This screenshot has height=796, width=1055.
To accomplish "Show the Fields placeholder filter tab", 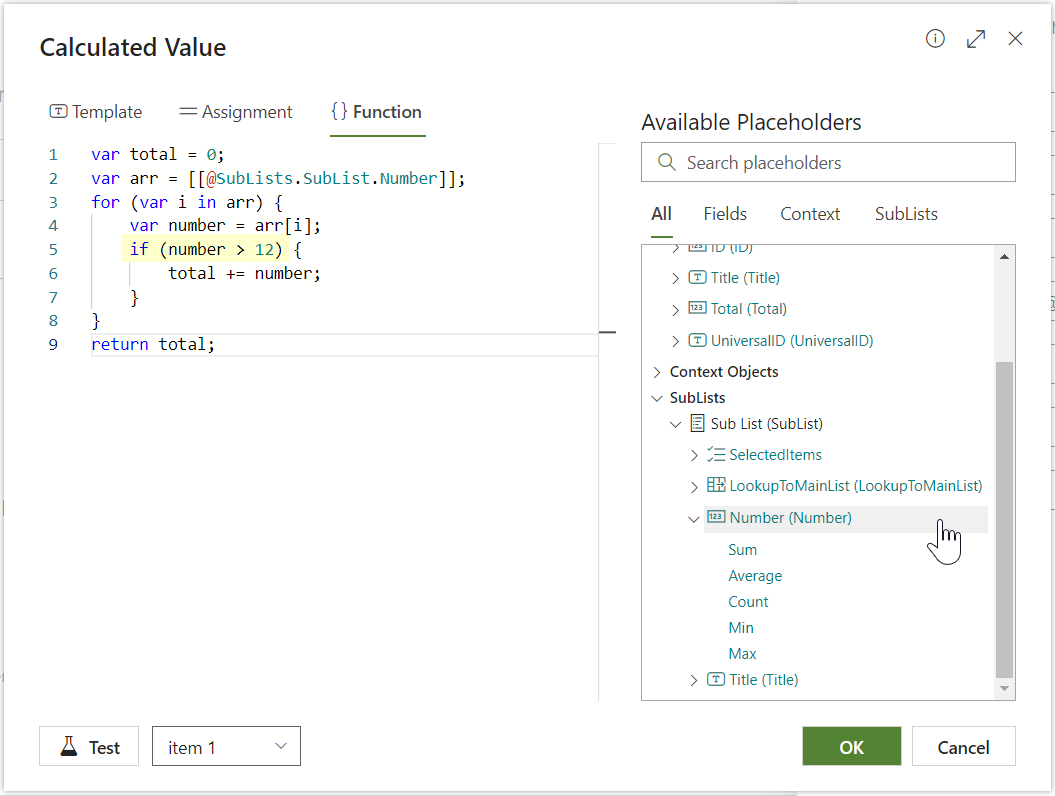I will click(x=725, y=214).
